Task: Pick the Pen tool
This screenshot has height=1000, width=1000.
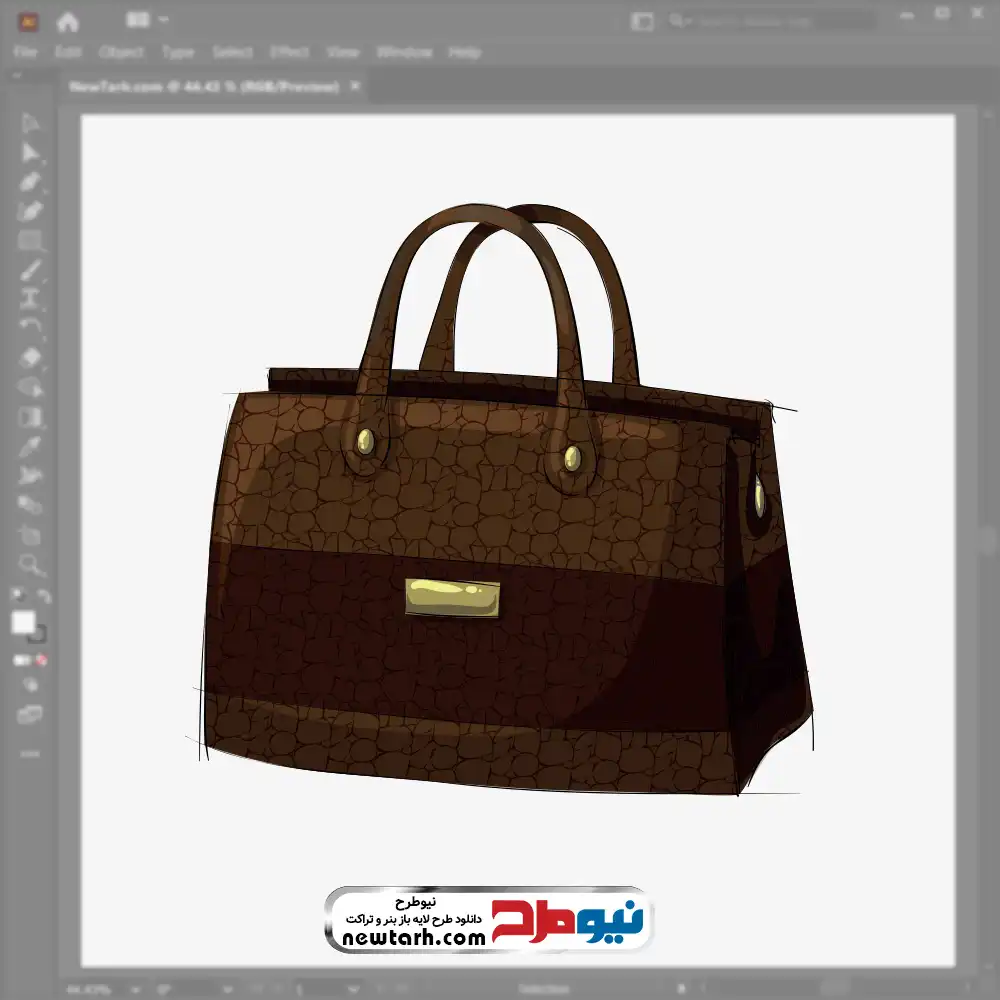Action: pyautogui.click(x=30, y=182)
